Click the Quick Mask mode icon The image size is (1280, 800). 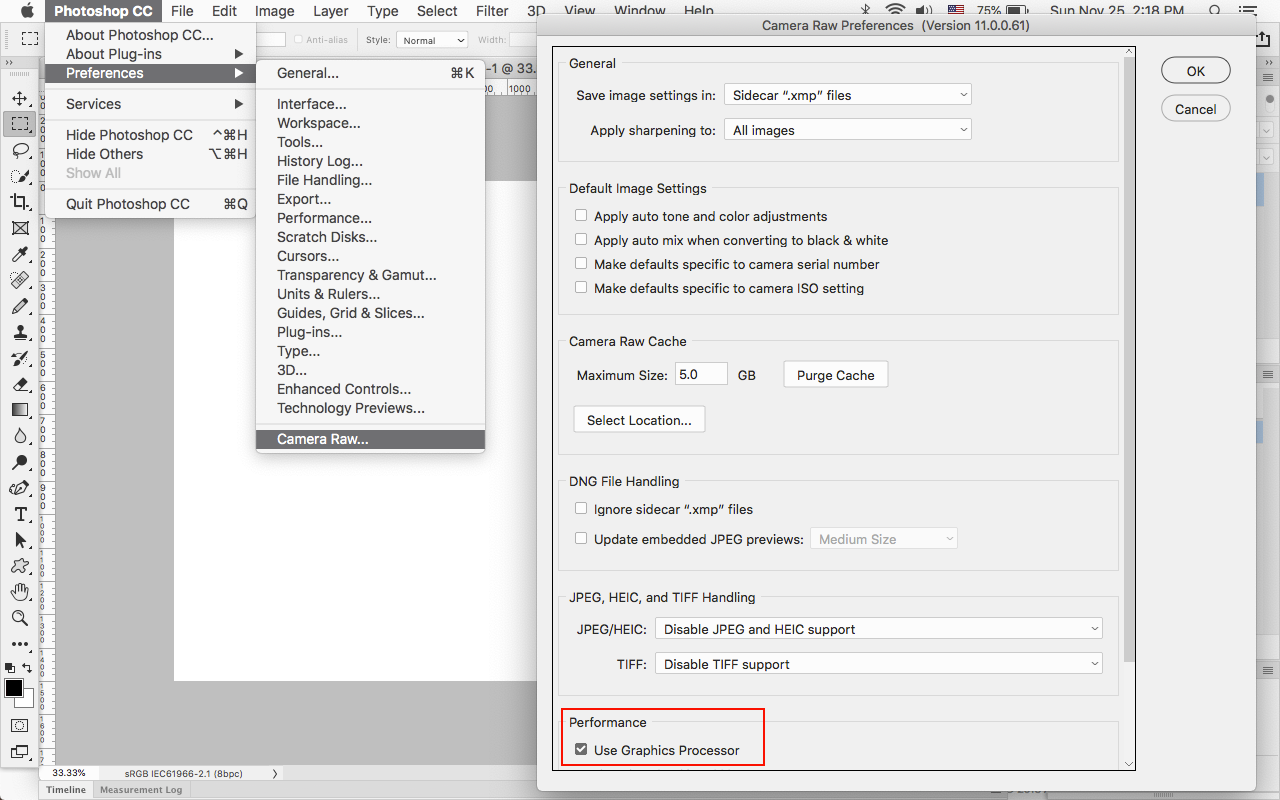[19, 726]
